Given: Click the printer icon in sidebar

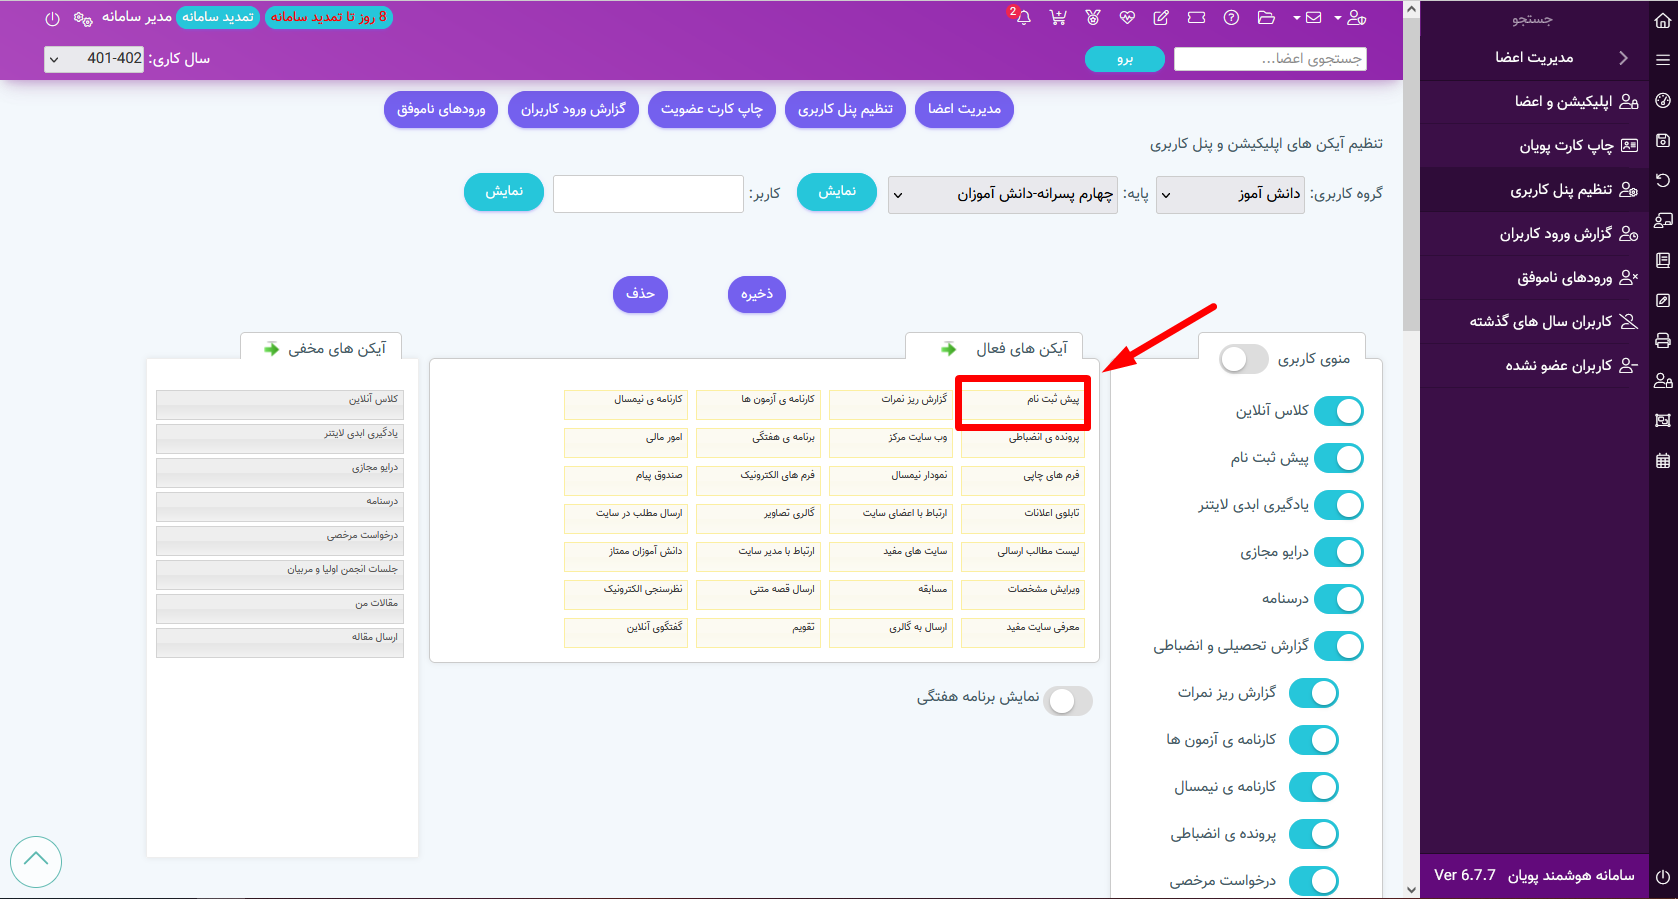Looking at the screenshot, I should pyautogui.click(x=1663, y=340).
